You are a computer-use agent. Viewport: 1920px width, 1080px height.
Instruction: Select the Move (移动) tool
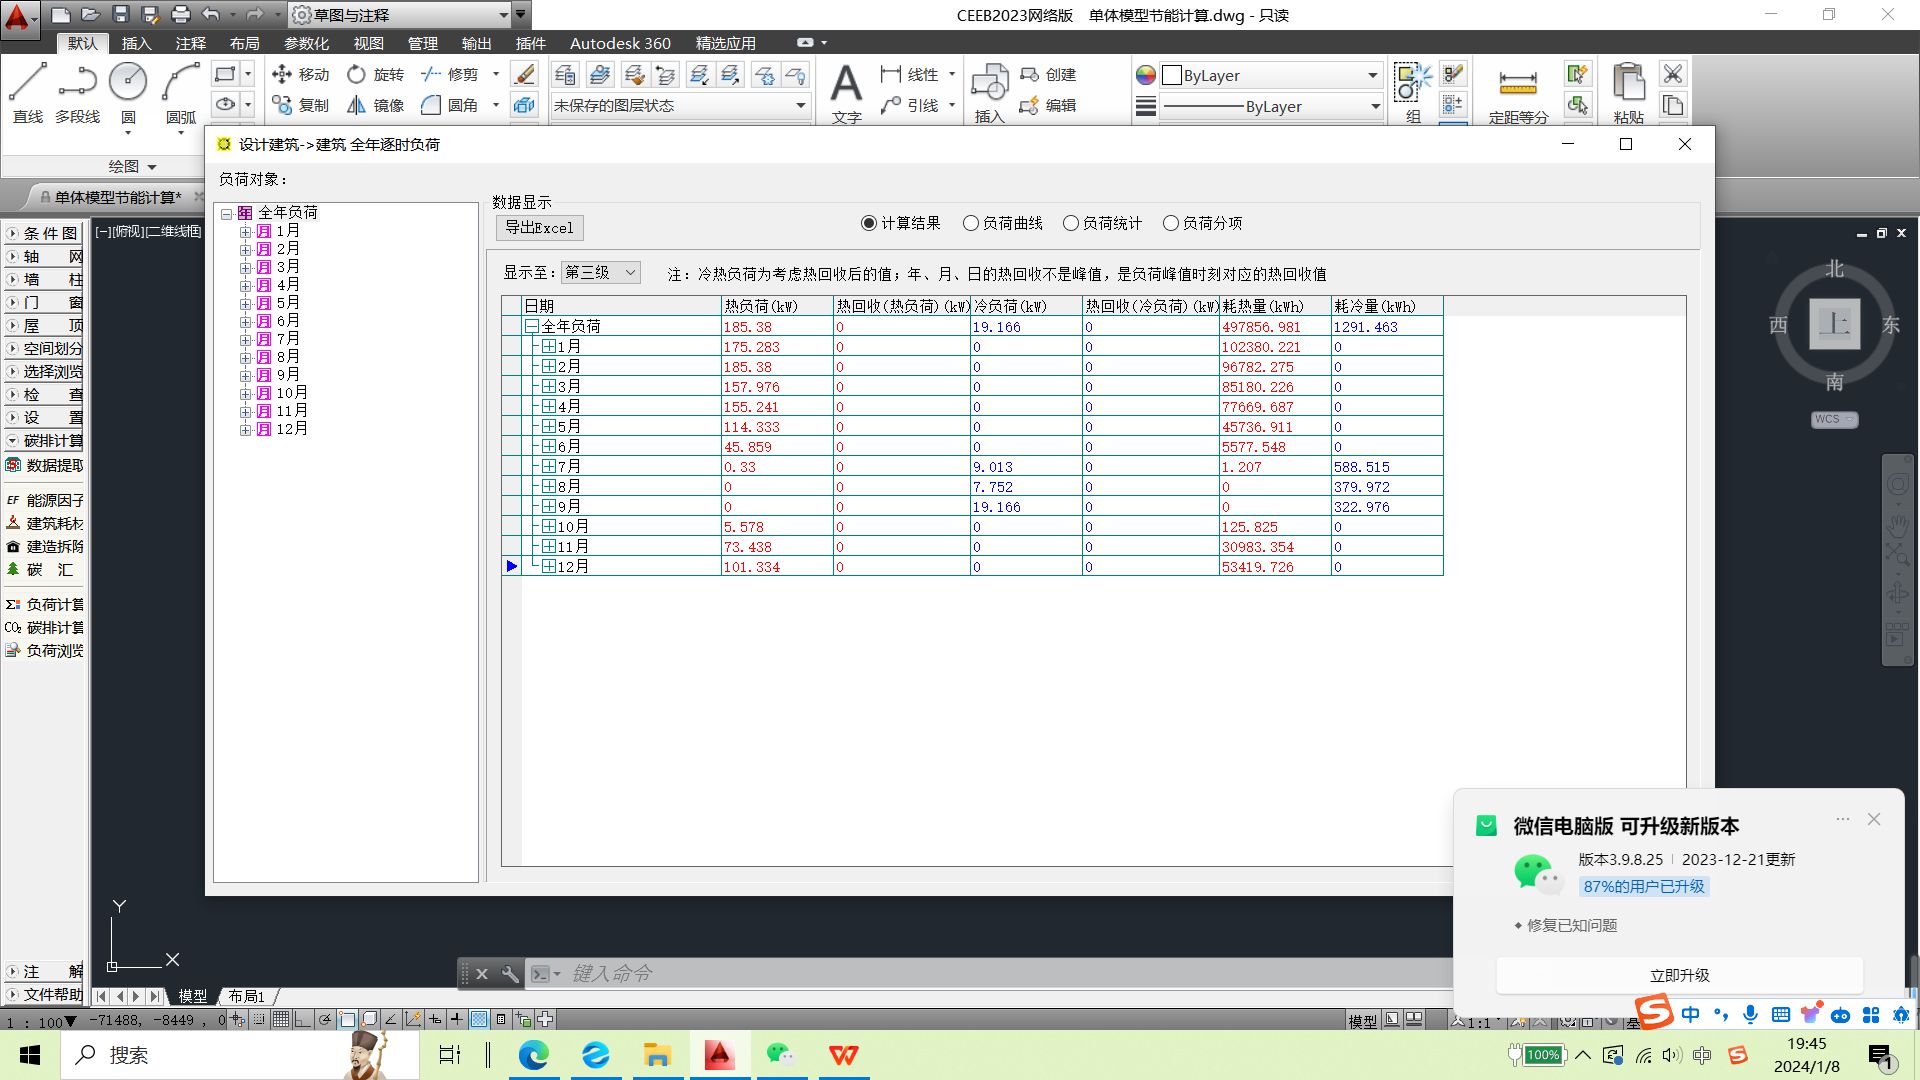pyautogui.click(x=300, y=75)
